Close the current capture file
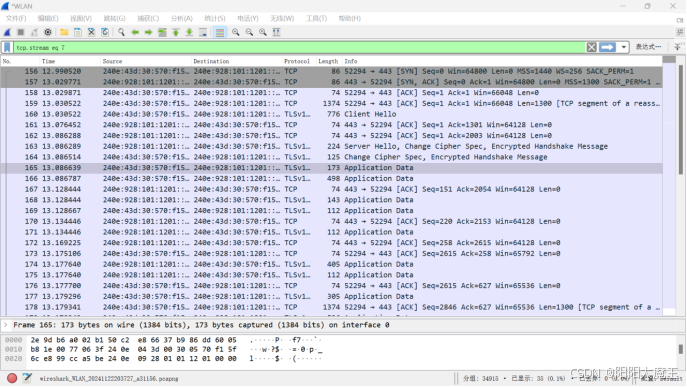 [x=91, y=32]
